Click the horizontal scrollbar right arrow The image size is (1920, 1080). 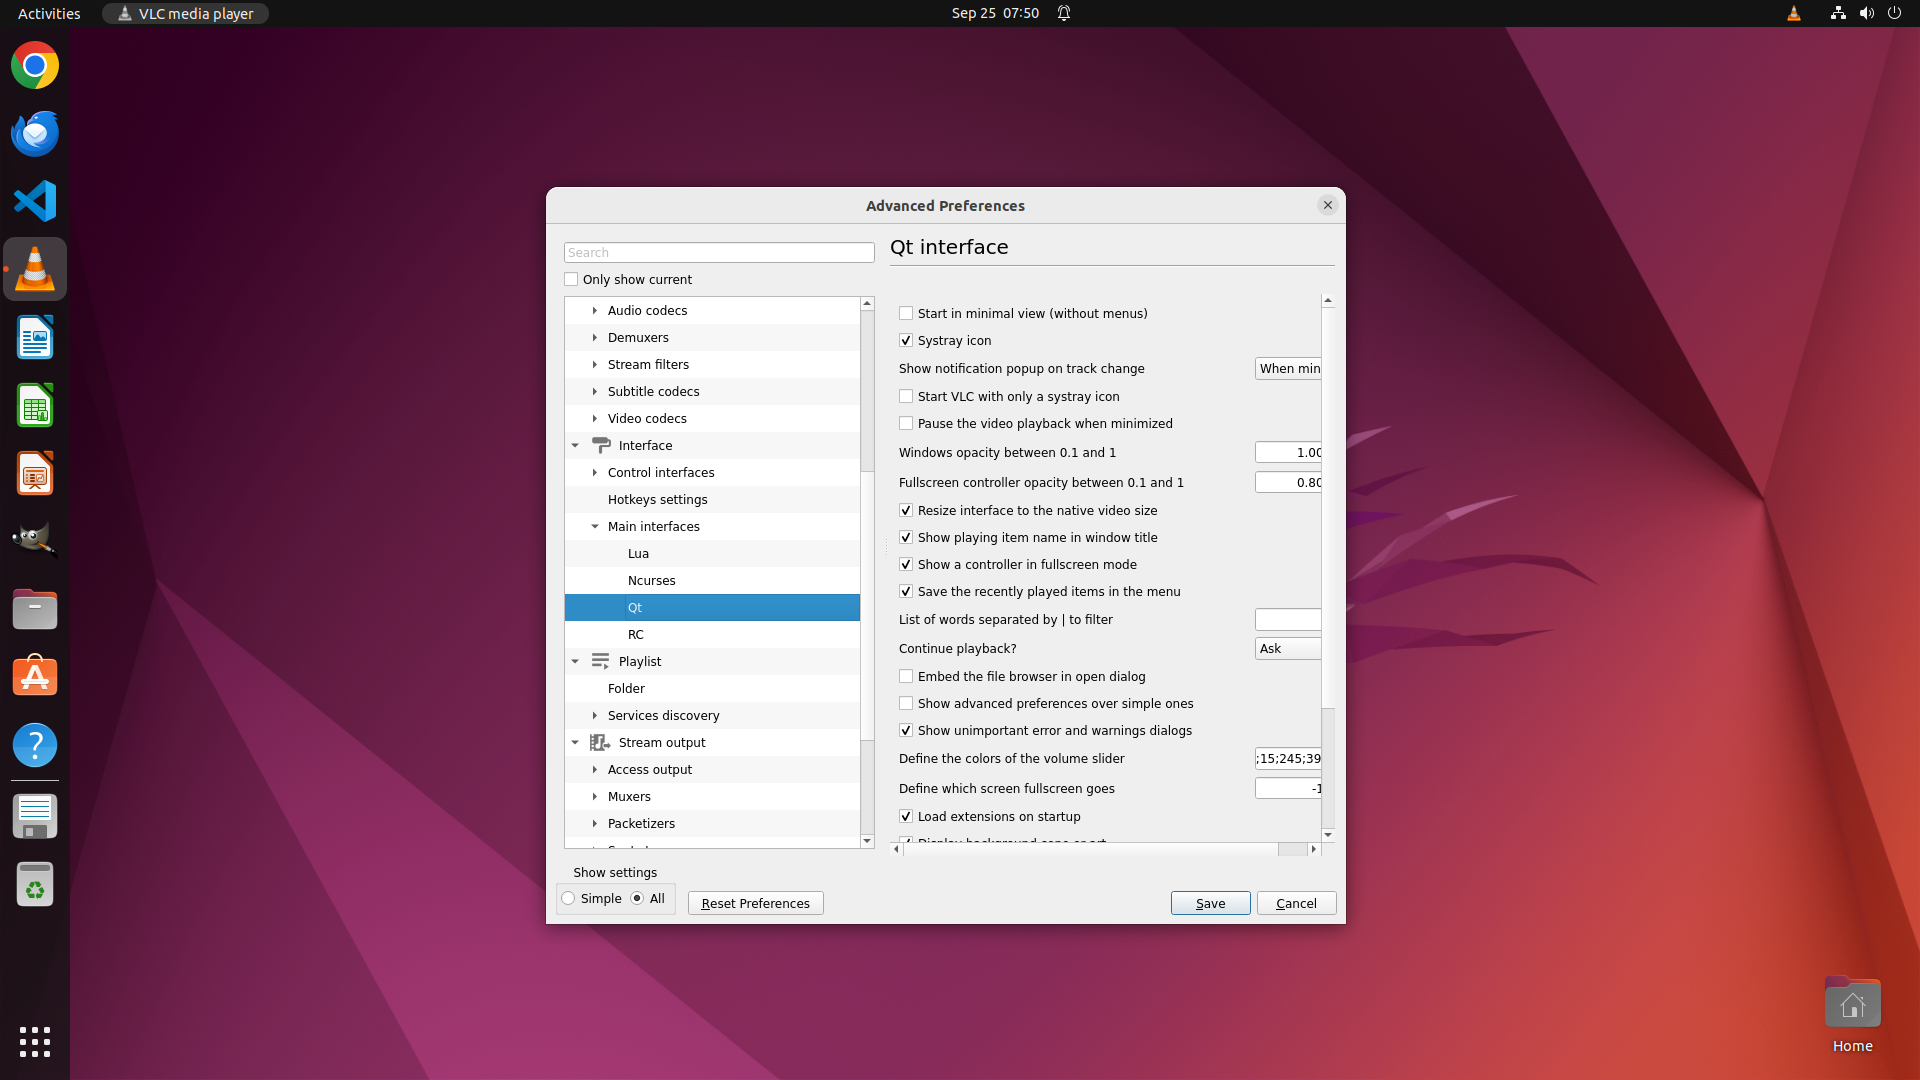[x=1314, y=849]
